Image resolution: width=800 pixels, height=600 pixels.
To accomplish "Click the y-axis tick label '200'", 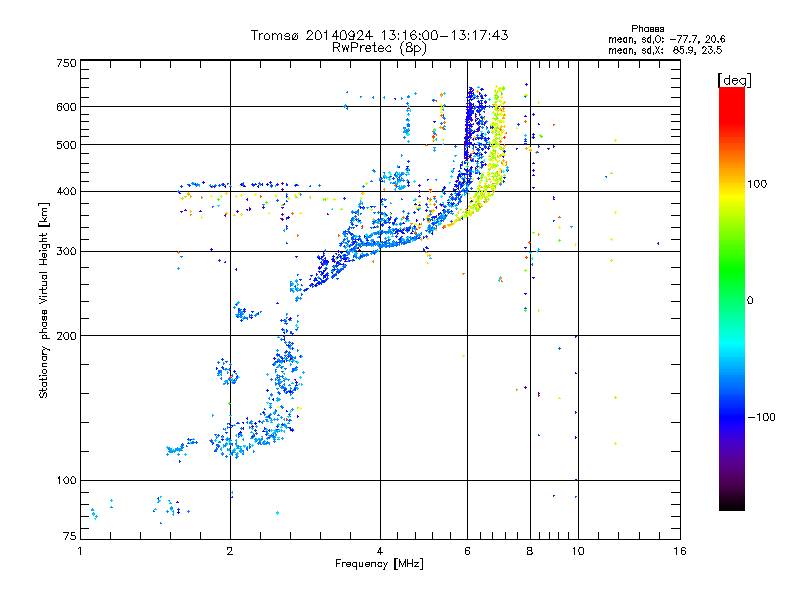I will tap(66, 336).
